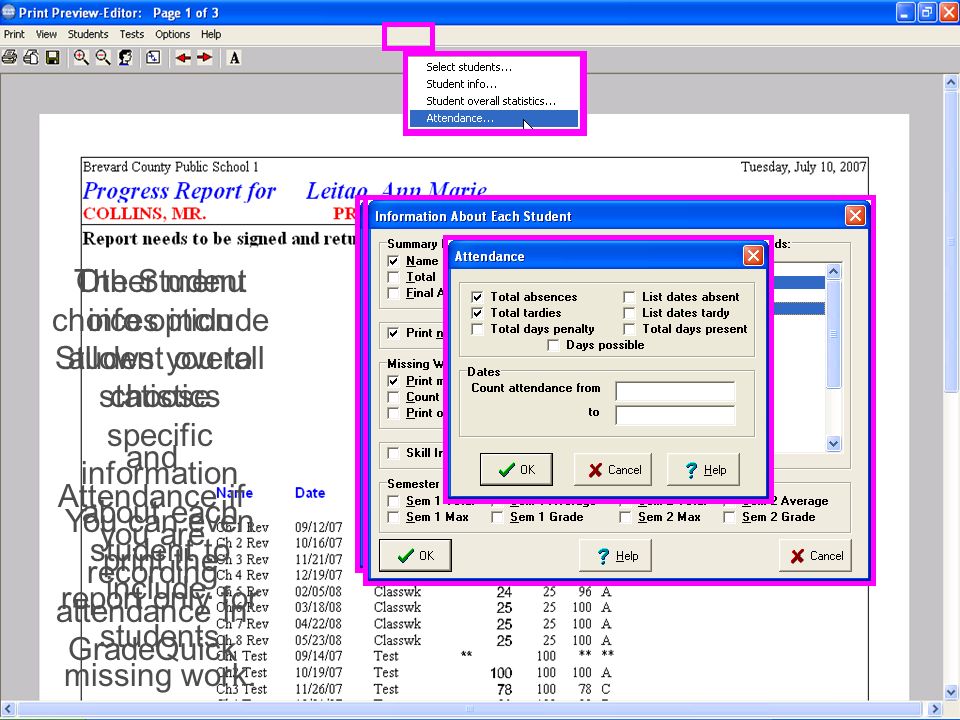Check the Sem 1 Grade checkbox

click(497, 517)
